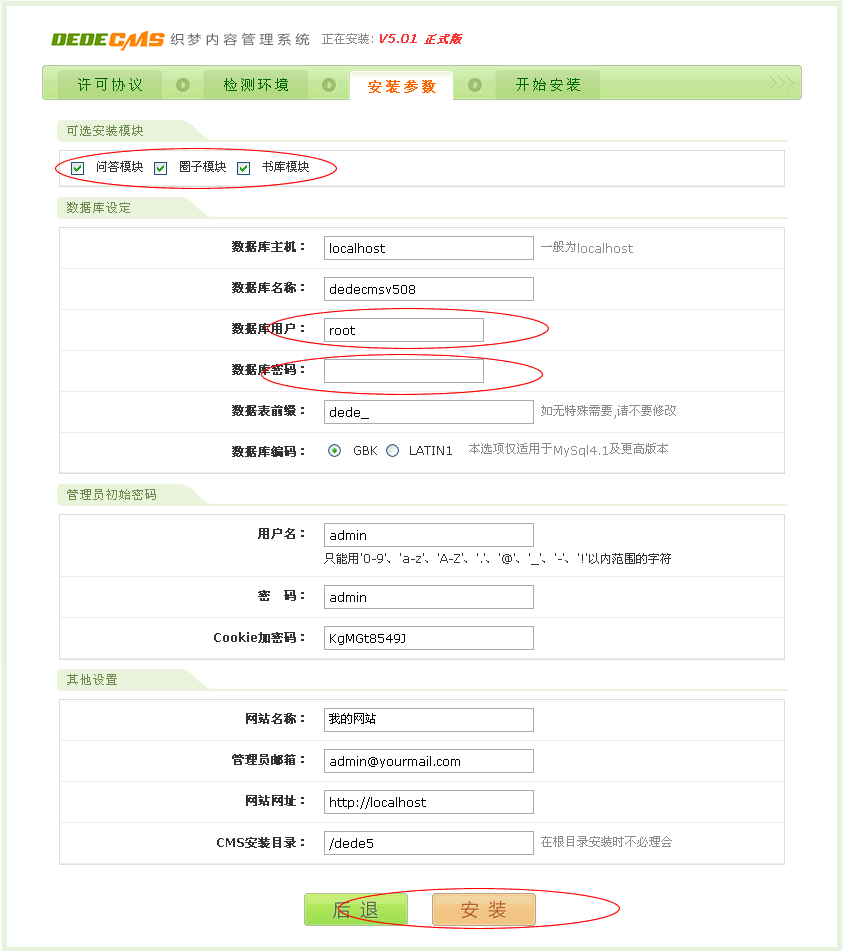843x952 pixels.
Task: Click the arrow icon before 开始安装 step
Action: [x=474, y=83]
